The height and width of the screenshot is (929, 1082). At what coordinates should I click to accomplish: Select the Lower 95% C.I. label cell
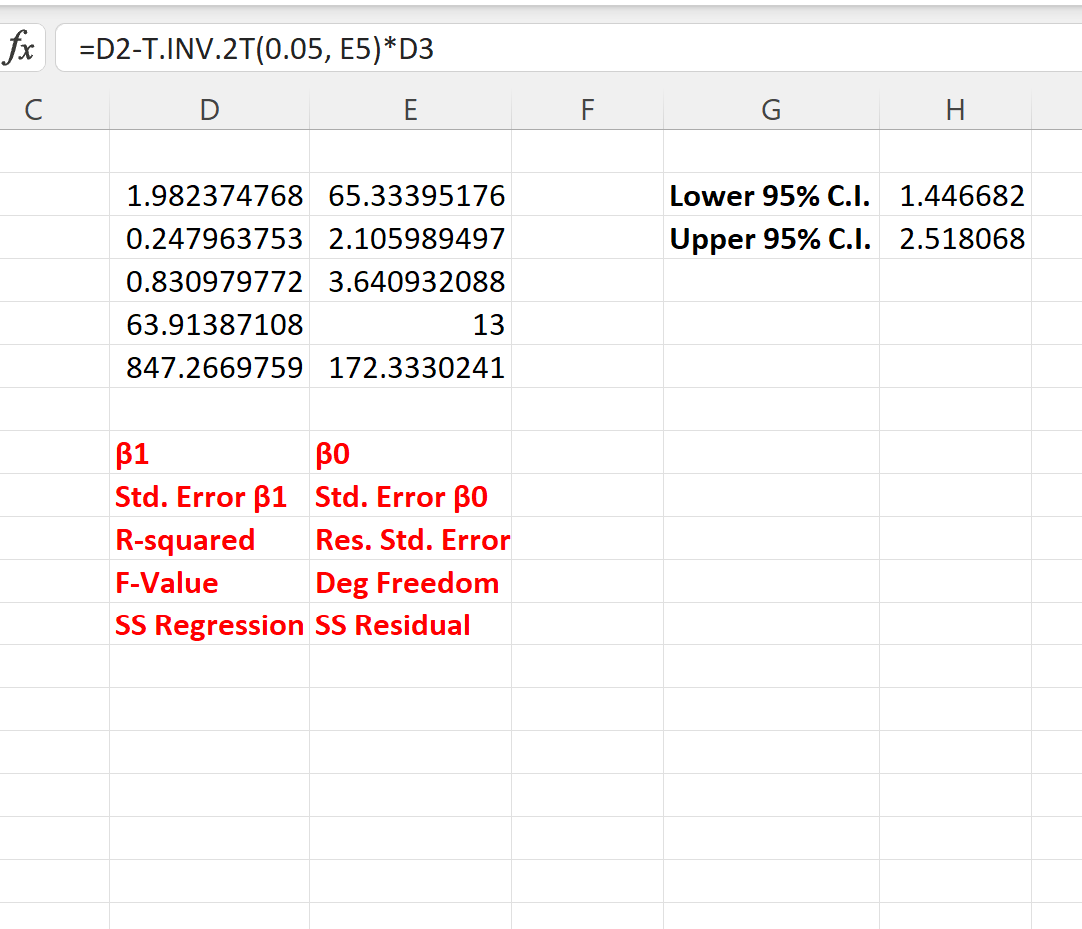(x=771, y=196)
